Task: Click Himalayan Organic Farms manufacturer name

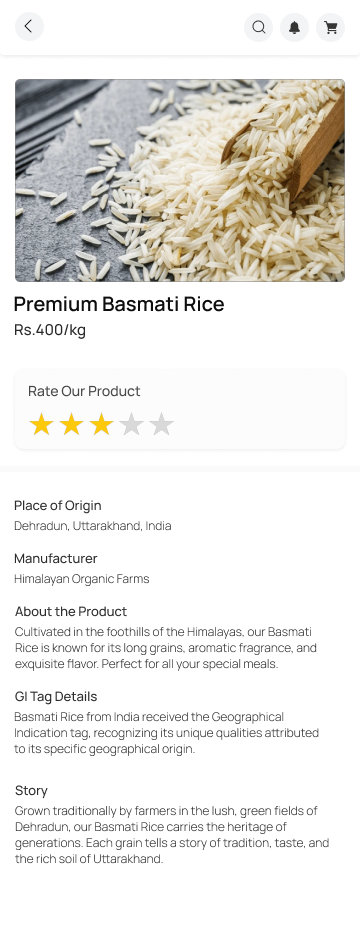Action: pos(81,579)
